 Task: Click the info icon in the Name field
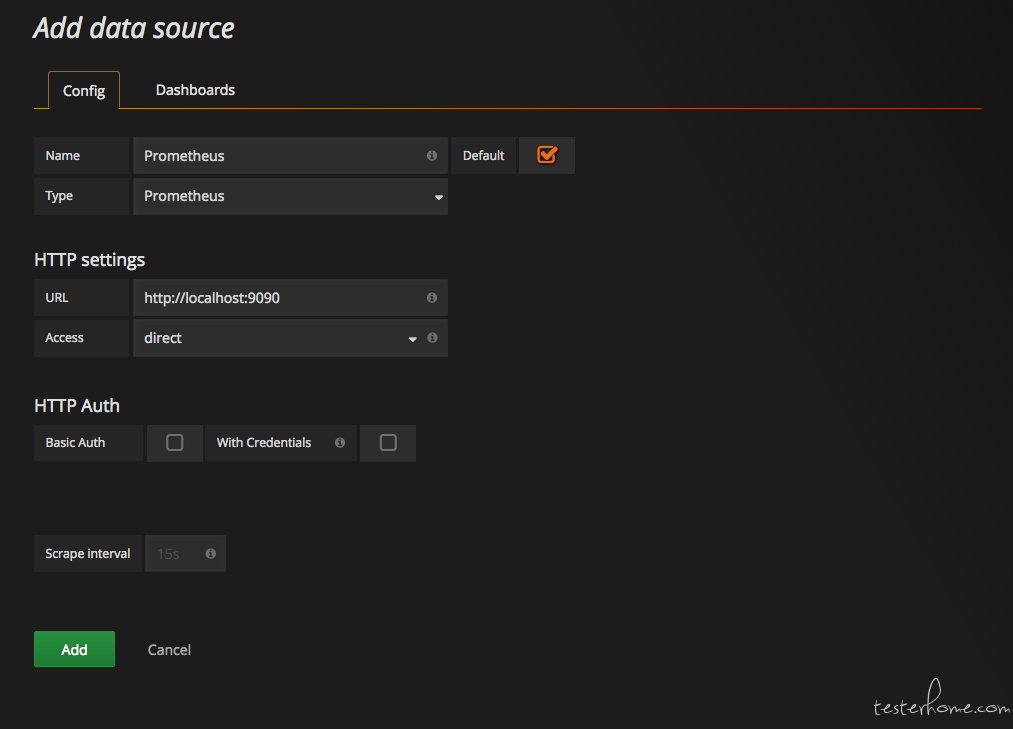432,156
